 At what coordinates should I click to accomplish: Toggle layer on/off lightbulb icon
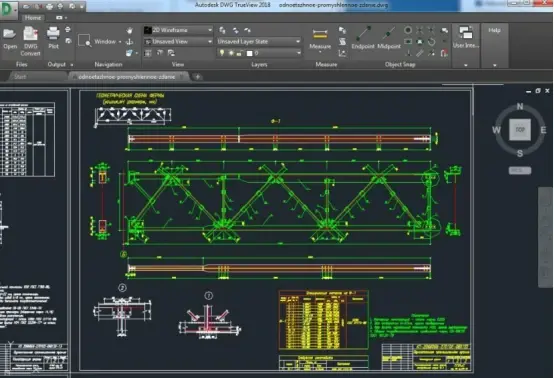[222, 53]
